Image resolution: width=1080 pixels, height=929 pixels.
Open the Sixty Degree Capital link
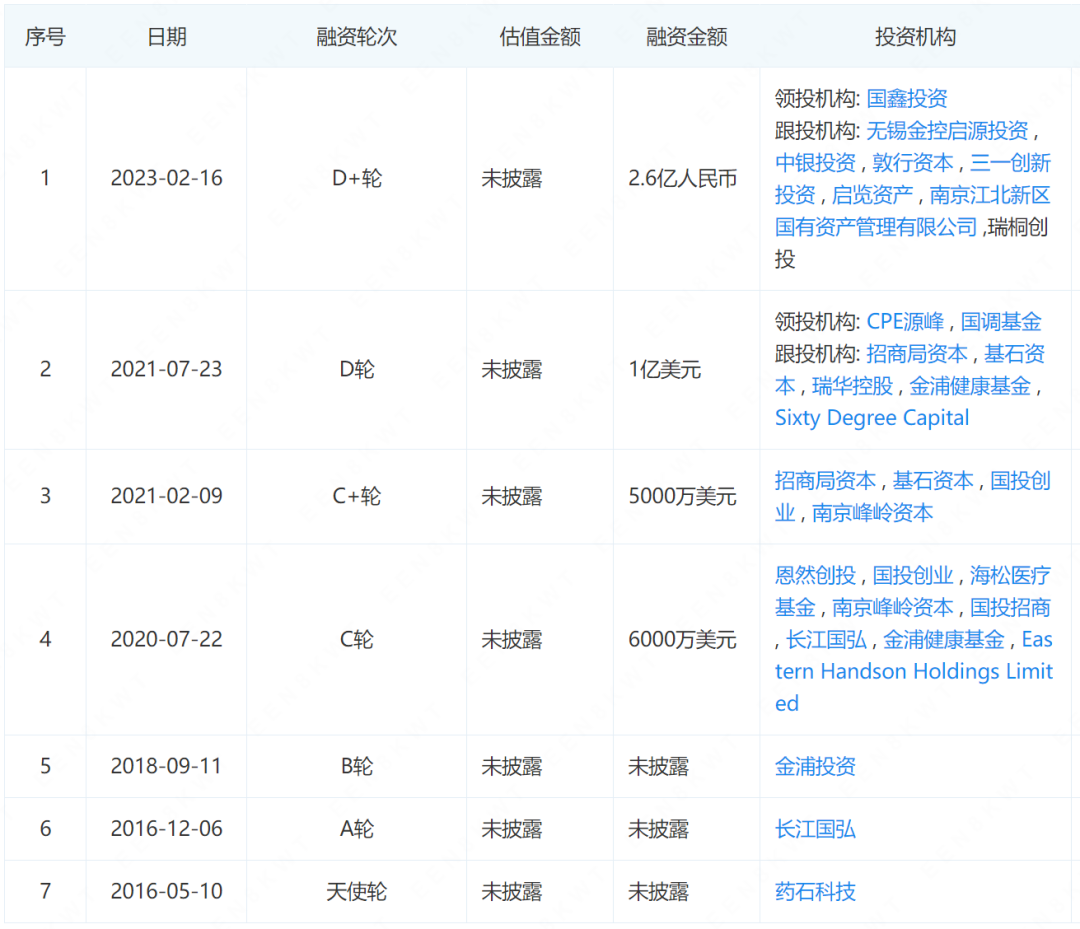(x=871, y=418)
